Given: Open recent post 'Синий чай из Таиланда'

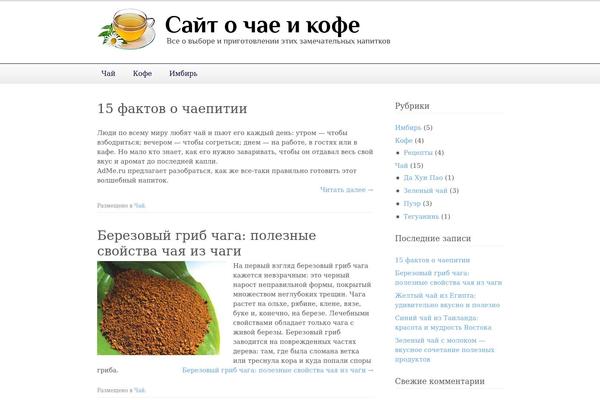Looking at the screenshot, I should 443,323.
